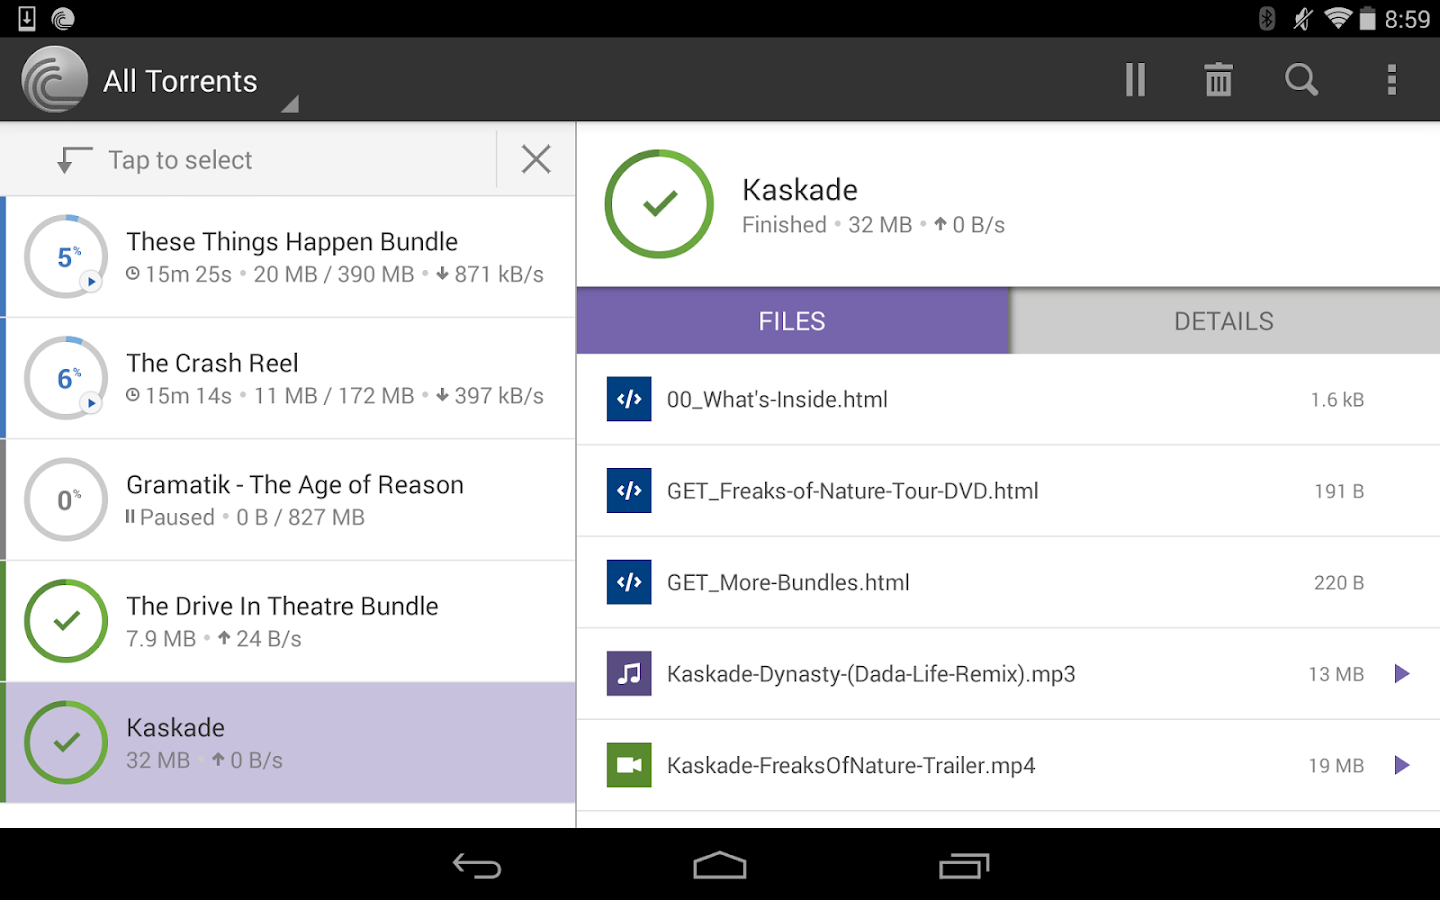Viewport: 1440px width, 900px height.
Task: Tap the 220 B file size
Action: coord(1339,583)
